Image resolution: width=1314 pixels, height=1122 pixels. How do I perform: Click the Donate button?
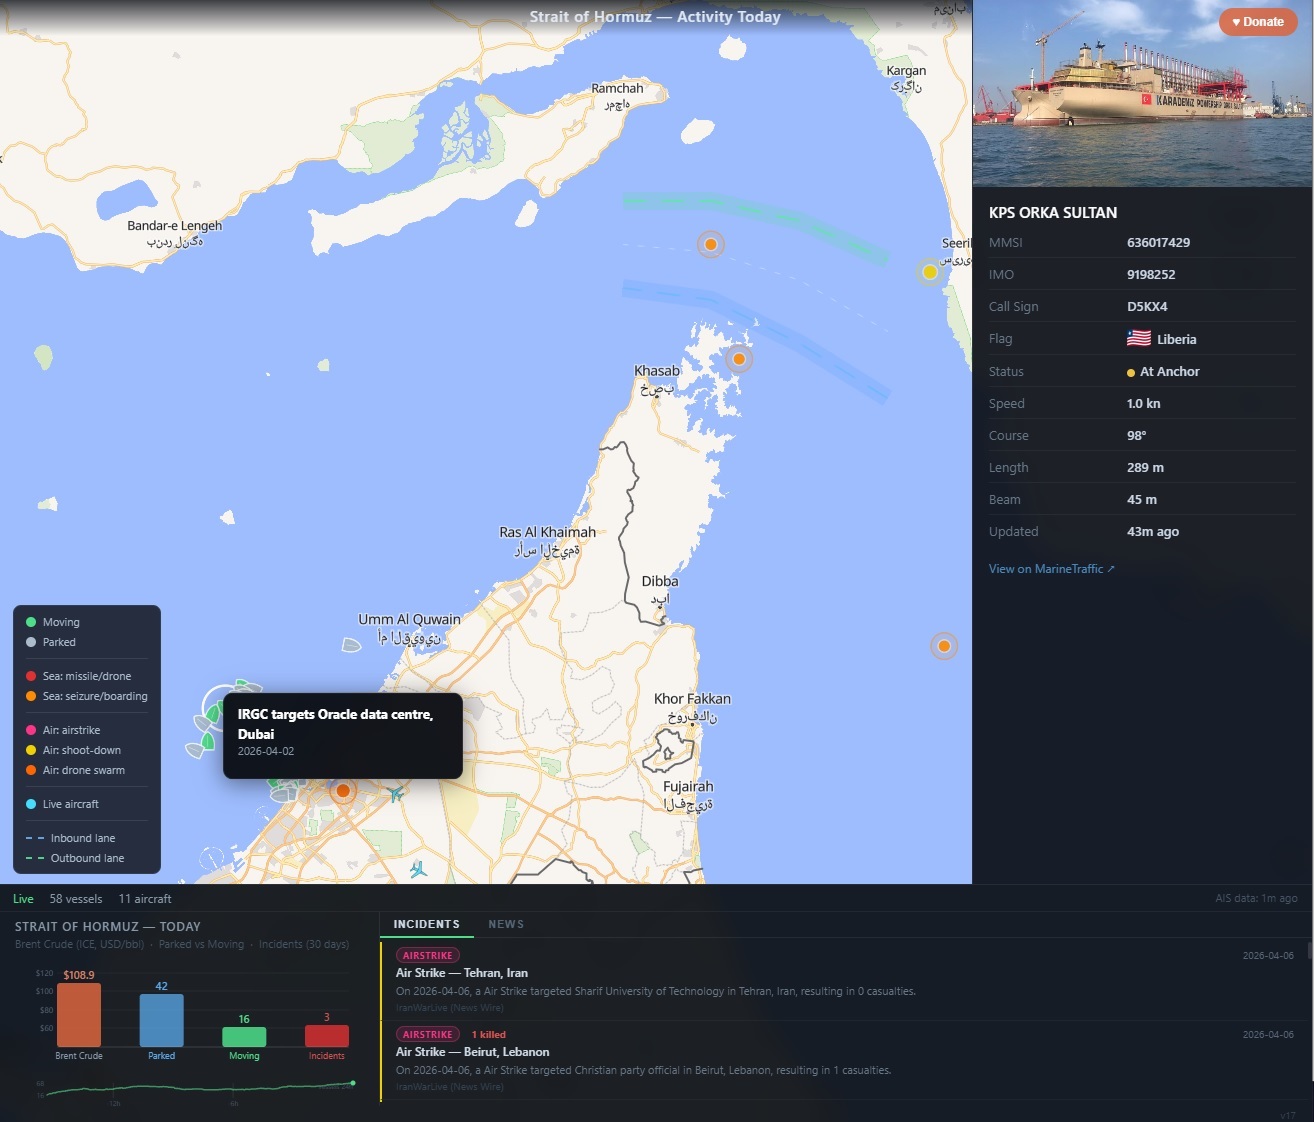1258,22
